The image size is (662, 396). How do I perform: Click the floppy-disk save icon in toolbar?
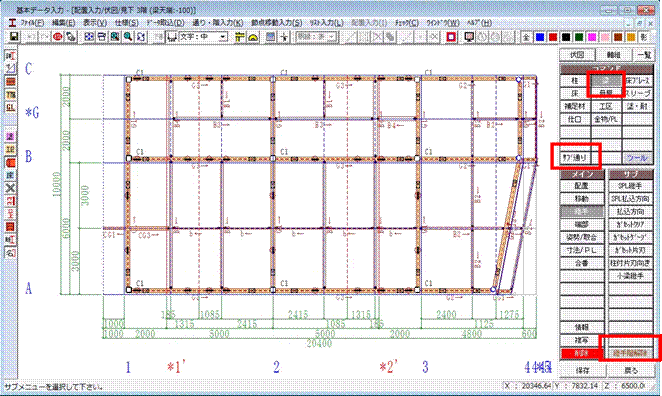[x=14, y=37]
